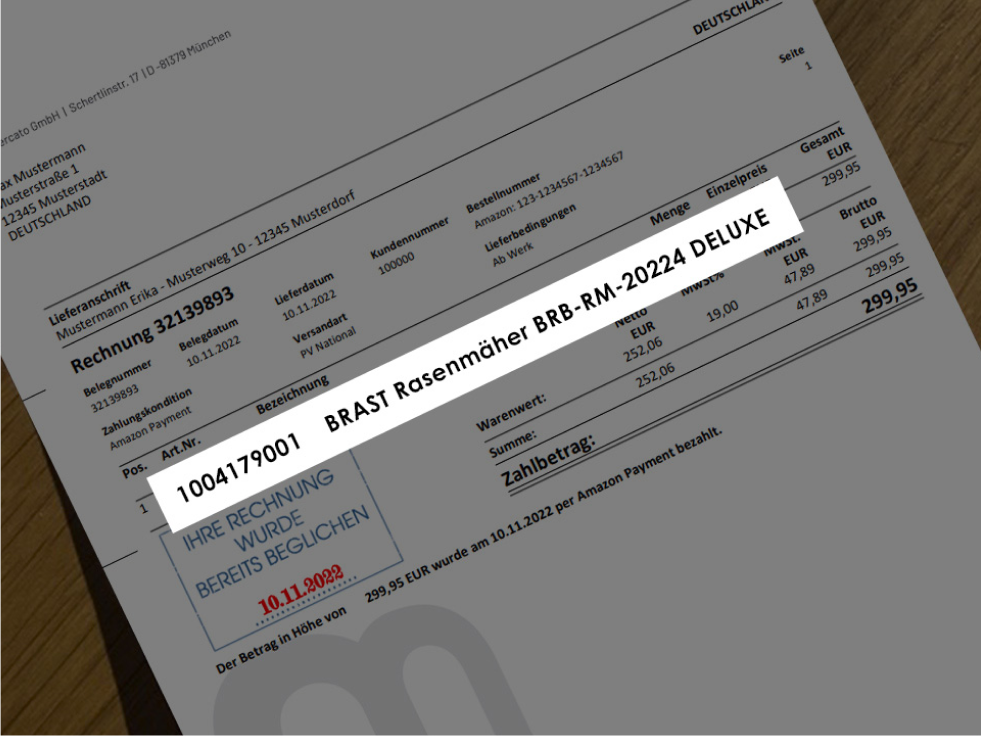Click the 'Art.Nr.' column header
The height and width of the screenshot is (736, 981).
pyautogui.click(x=181, y=447)
